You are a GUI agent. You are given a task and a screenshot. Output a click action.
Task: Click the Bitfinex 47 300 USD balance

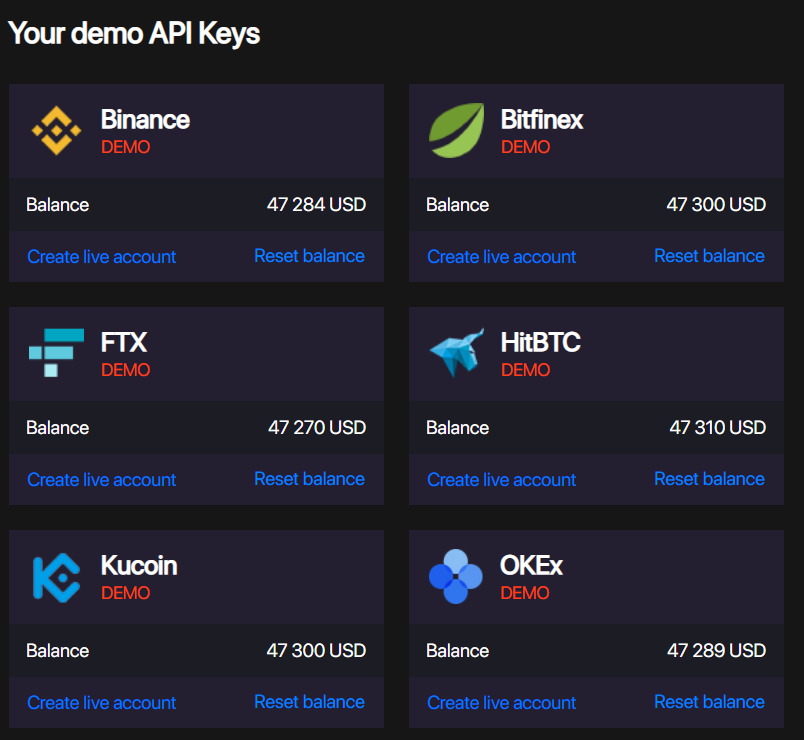[x=716, y=205]
